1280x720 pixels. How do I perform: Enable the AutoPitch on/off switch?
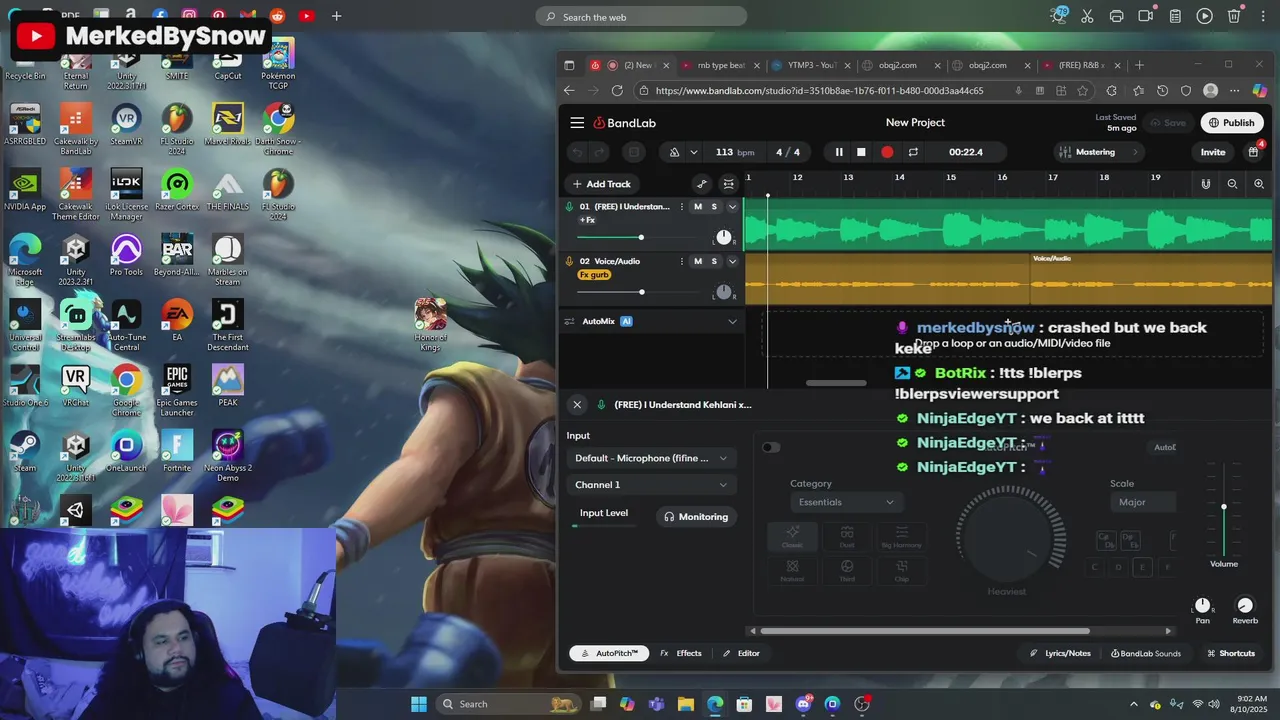click(x=770, y=447)
